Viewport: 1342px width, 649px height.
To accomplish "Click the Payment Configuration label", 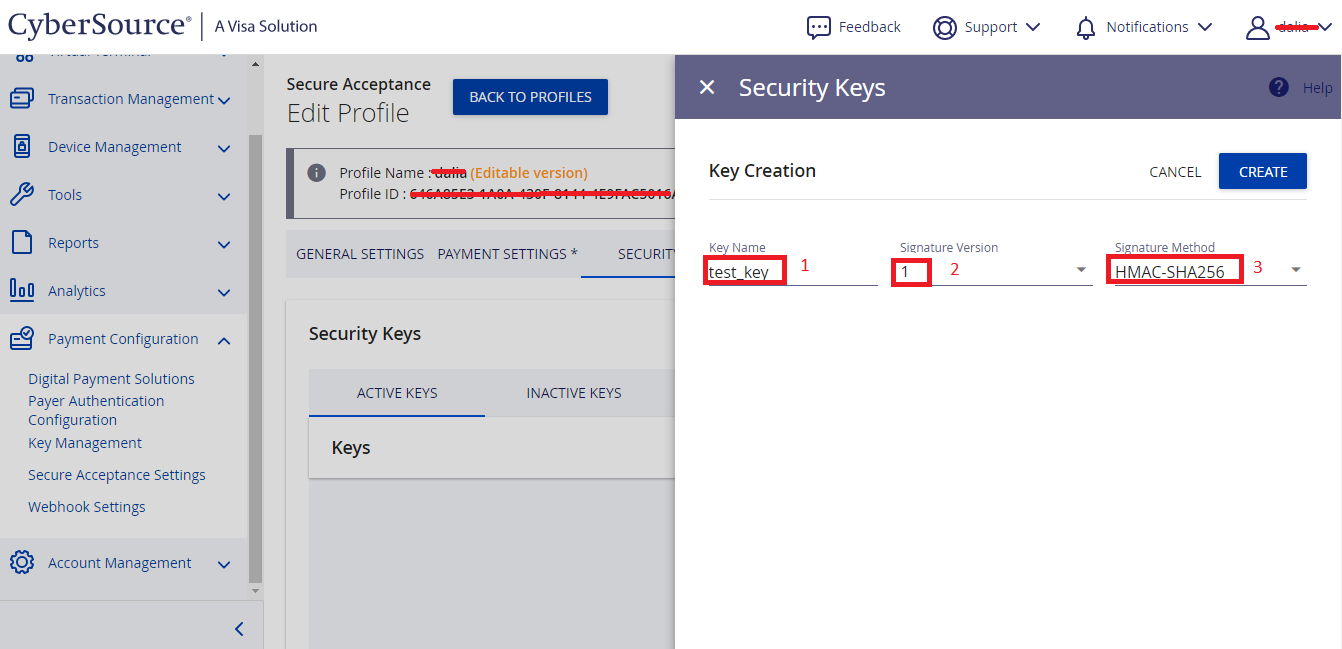I will pos(123,339).
